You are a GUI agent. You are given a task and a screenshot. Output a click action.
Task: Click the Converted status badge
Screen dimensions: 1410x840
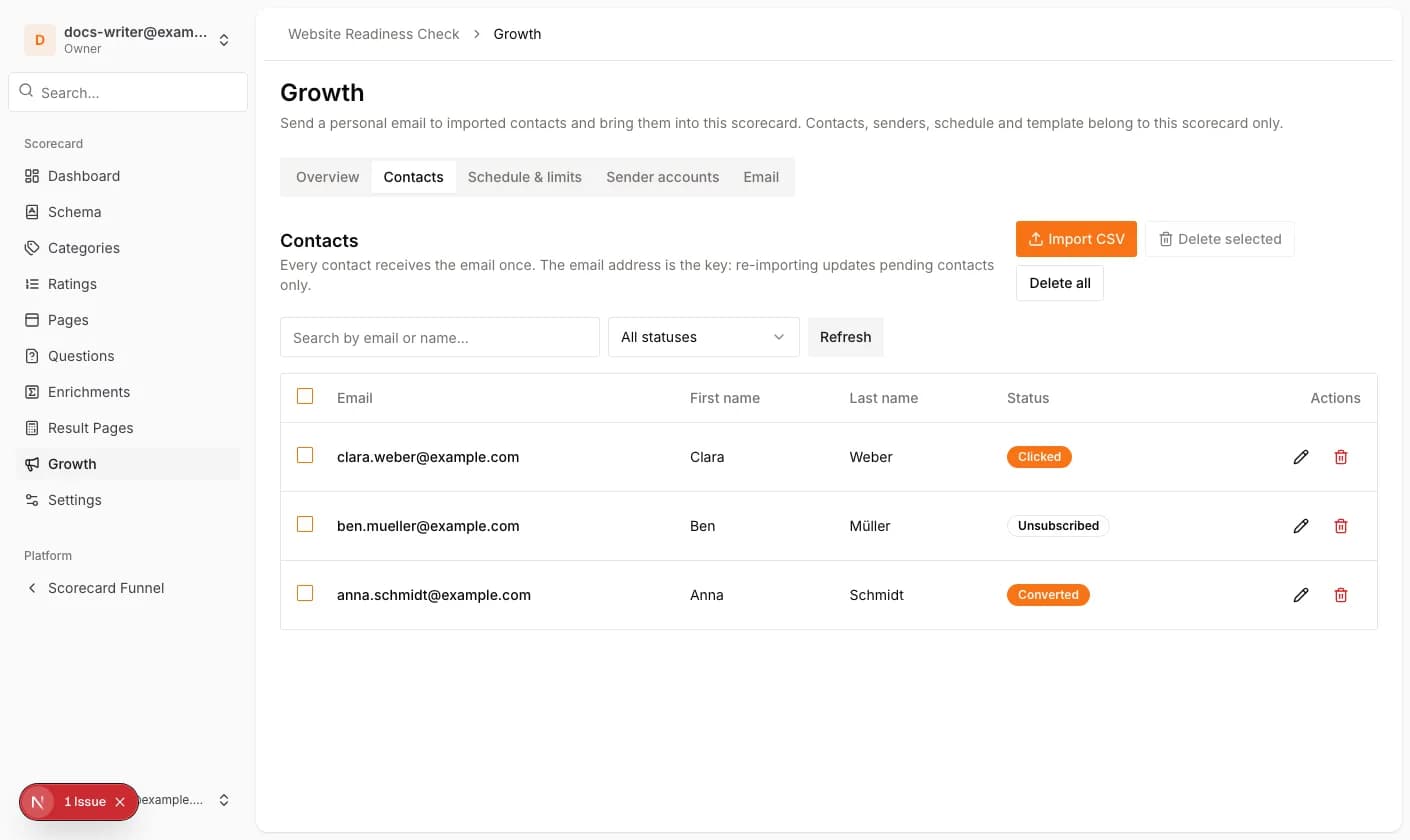point(1048,595)
